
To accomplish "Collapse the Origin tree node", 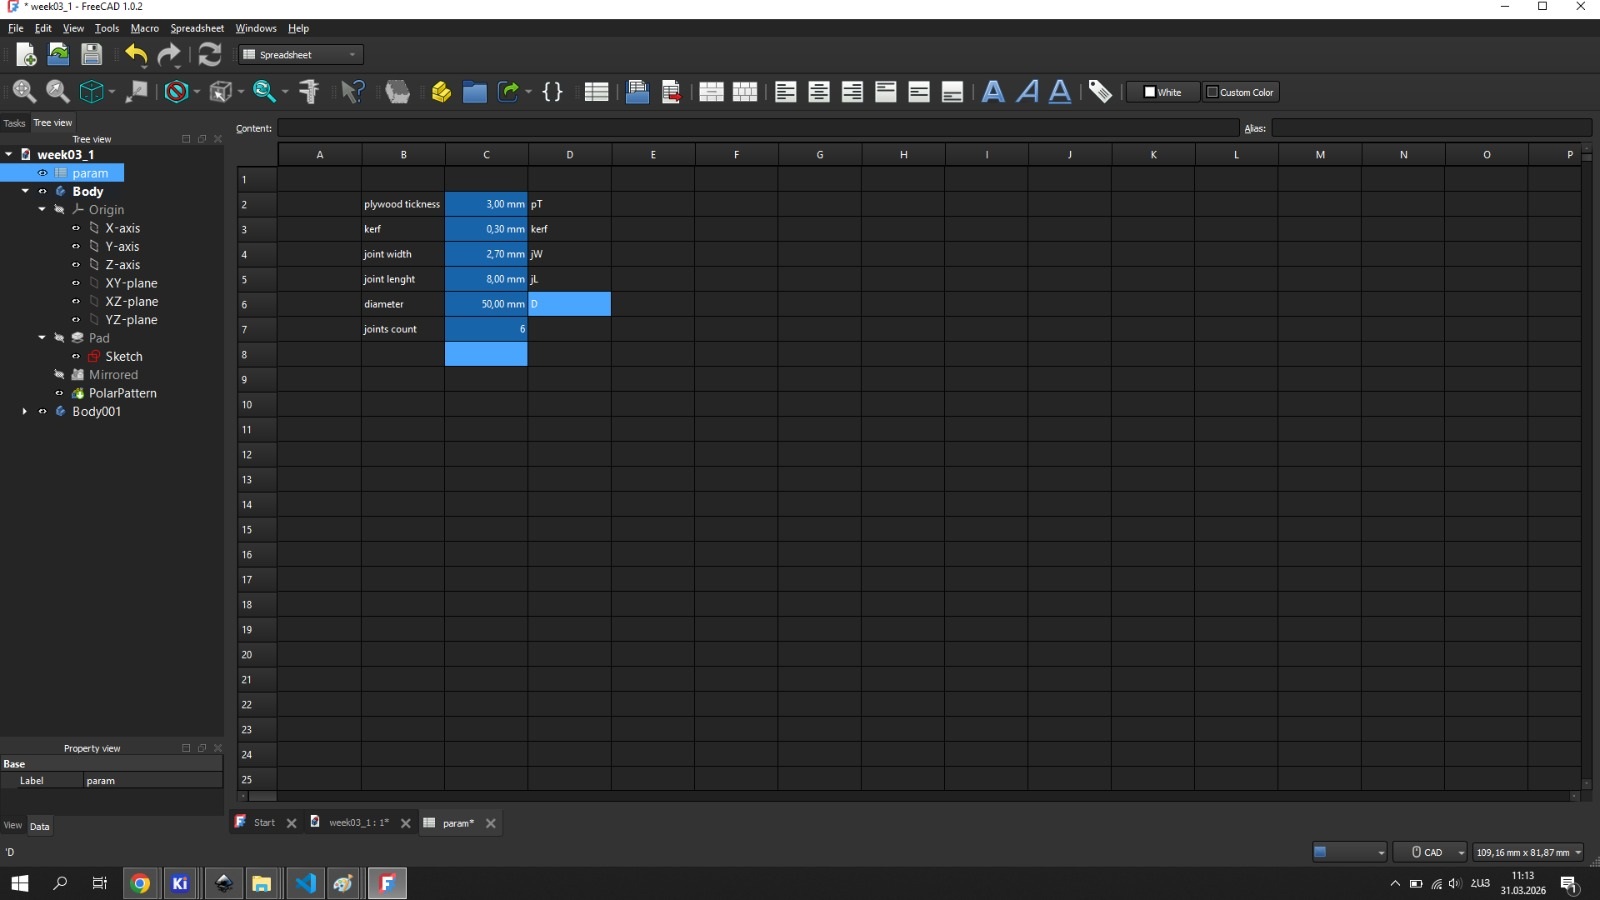I will (42, 209).
